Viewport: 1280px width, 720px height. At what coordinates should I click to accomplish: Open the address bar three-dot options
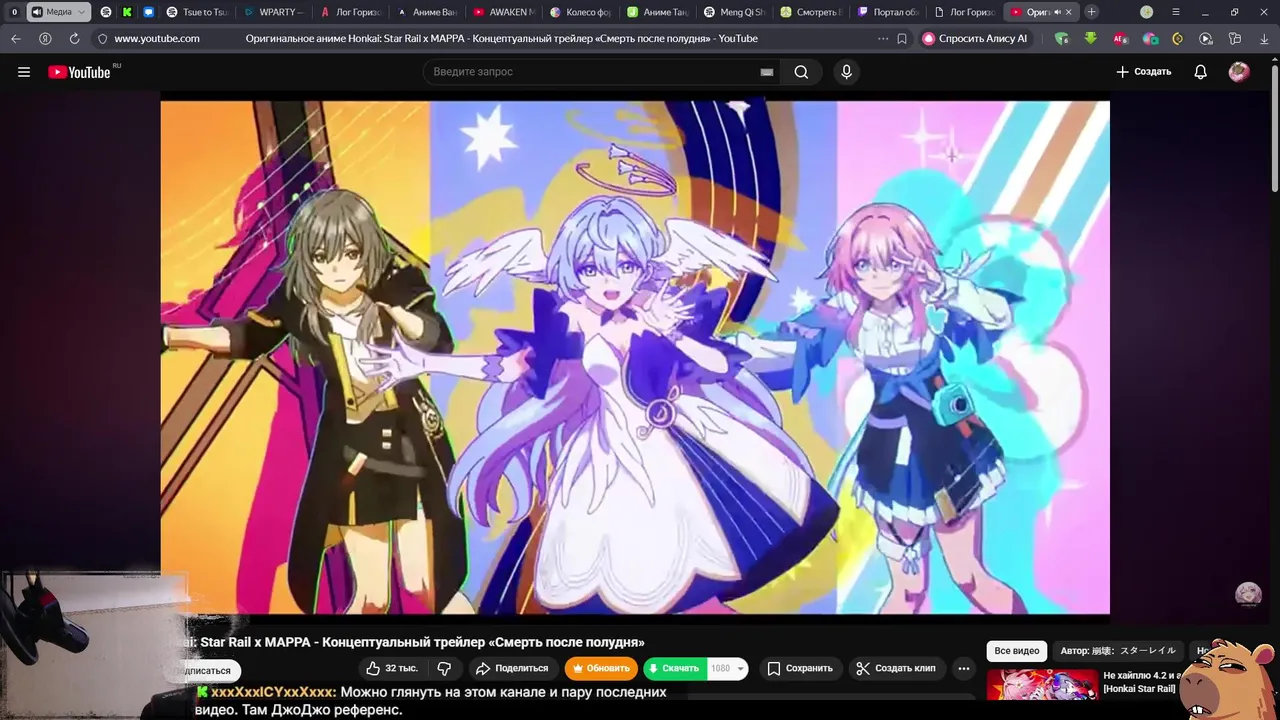coord(882,39)
